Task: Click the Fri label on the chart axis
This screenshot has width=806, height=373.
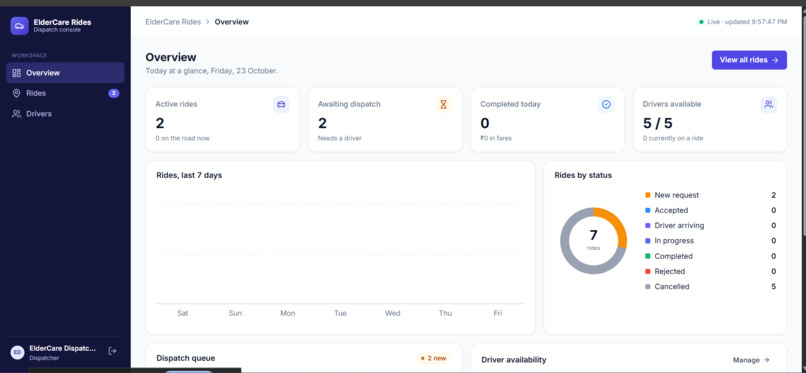Action: pos(498,313)
